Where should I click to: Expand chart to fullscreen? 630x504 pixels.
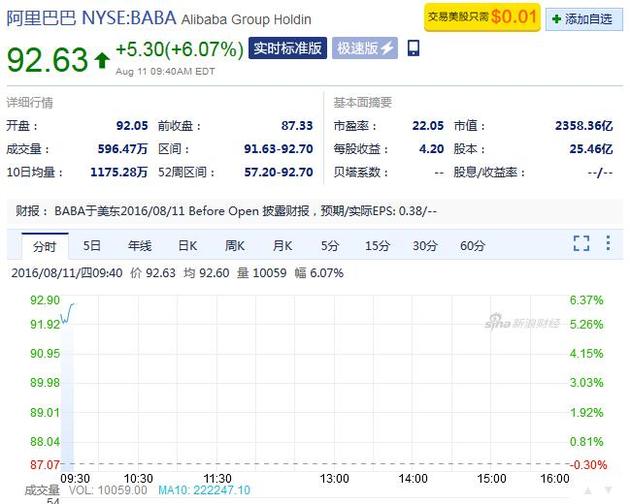pyautogui.click(x=581, y=243)
